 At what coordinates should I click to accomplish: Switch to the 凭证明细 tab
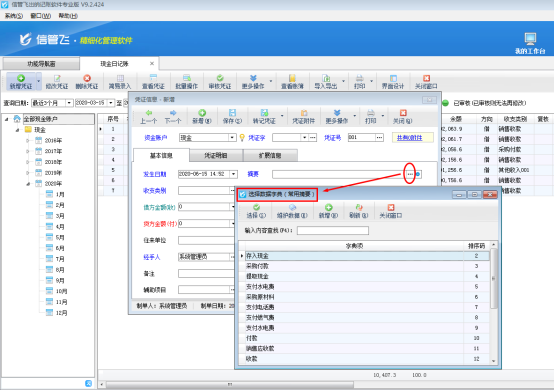pos(216,155)
